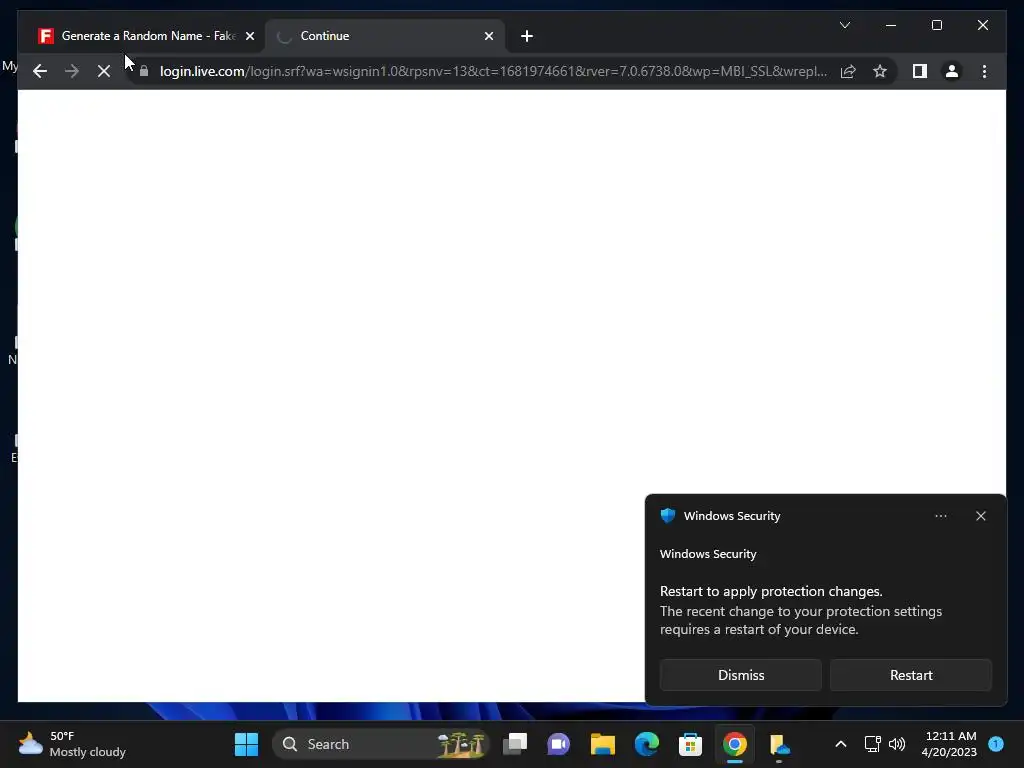
Task: Launch Microsoft Edge from taskbar
Action: 647,744
